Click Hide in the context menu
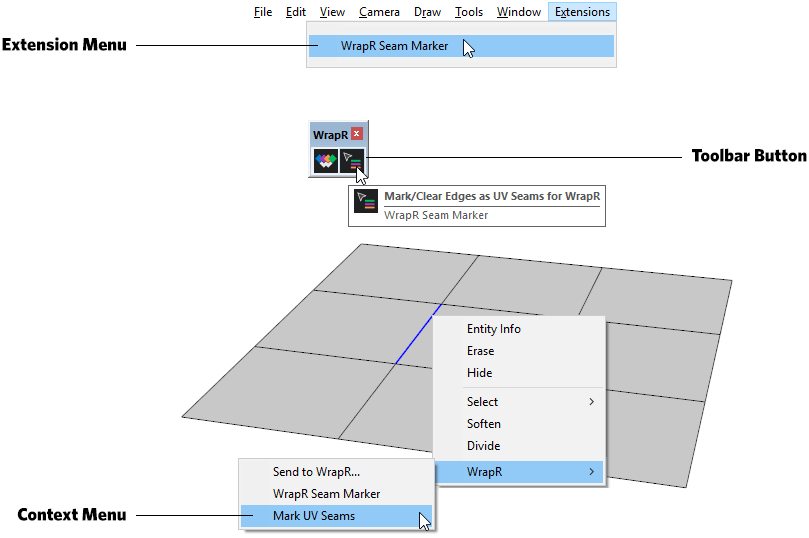This screenshot has height=538, width=809. pos(479,373)
